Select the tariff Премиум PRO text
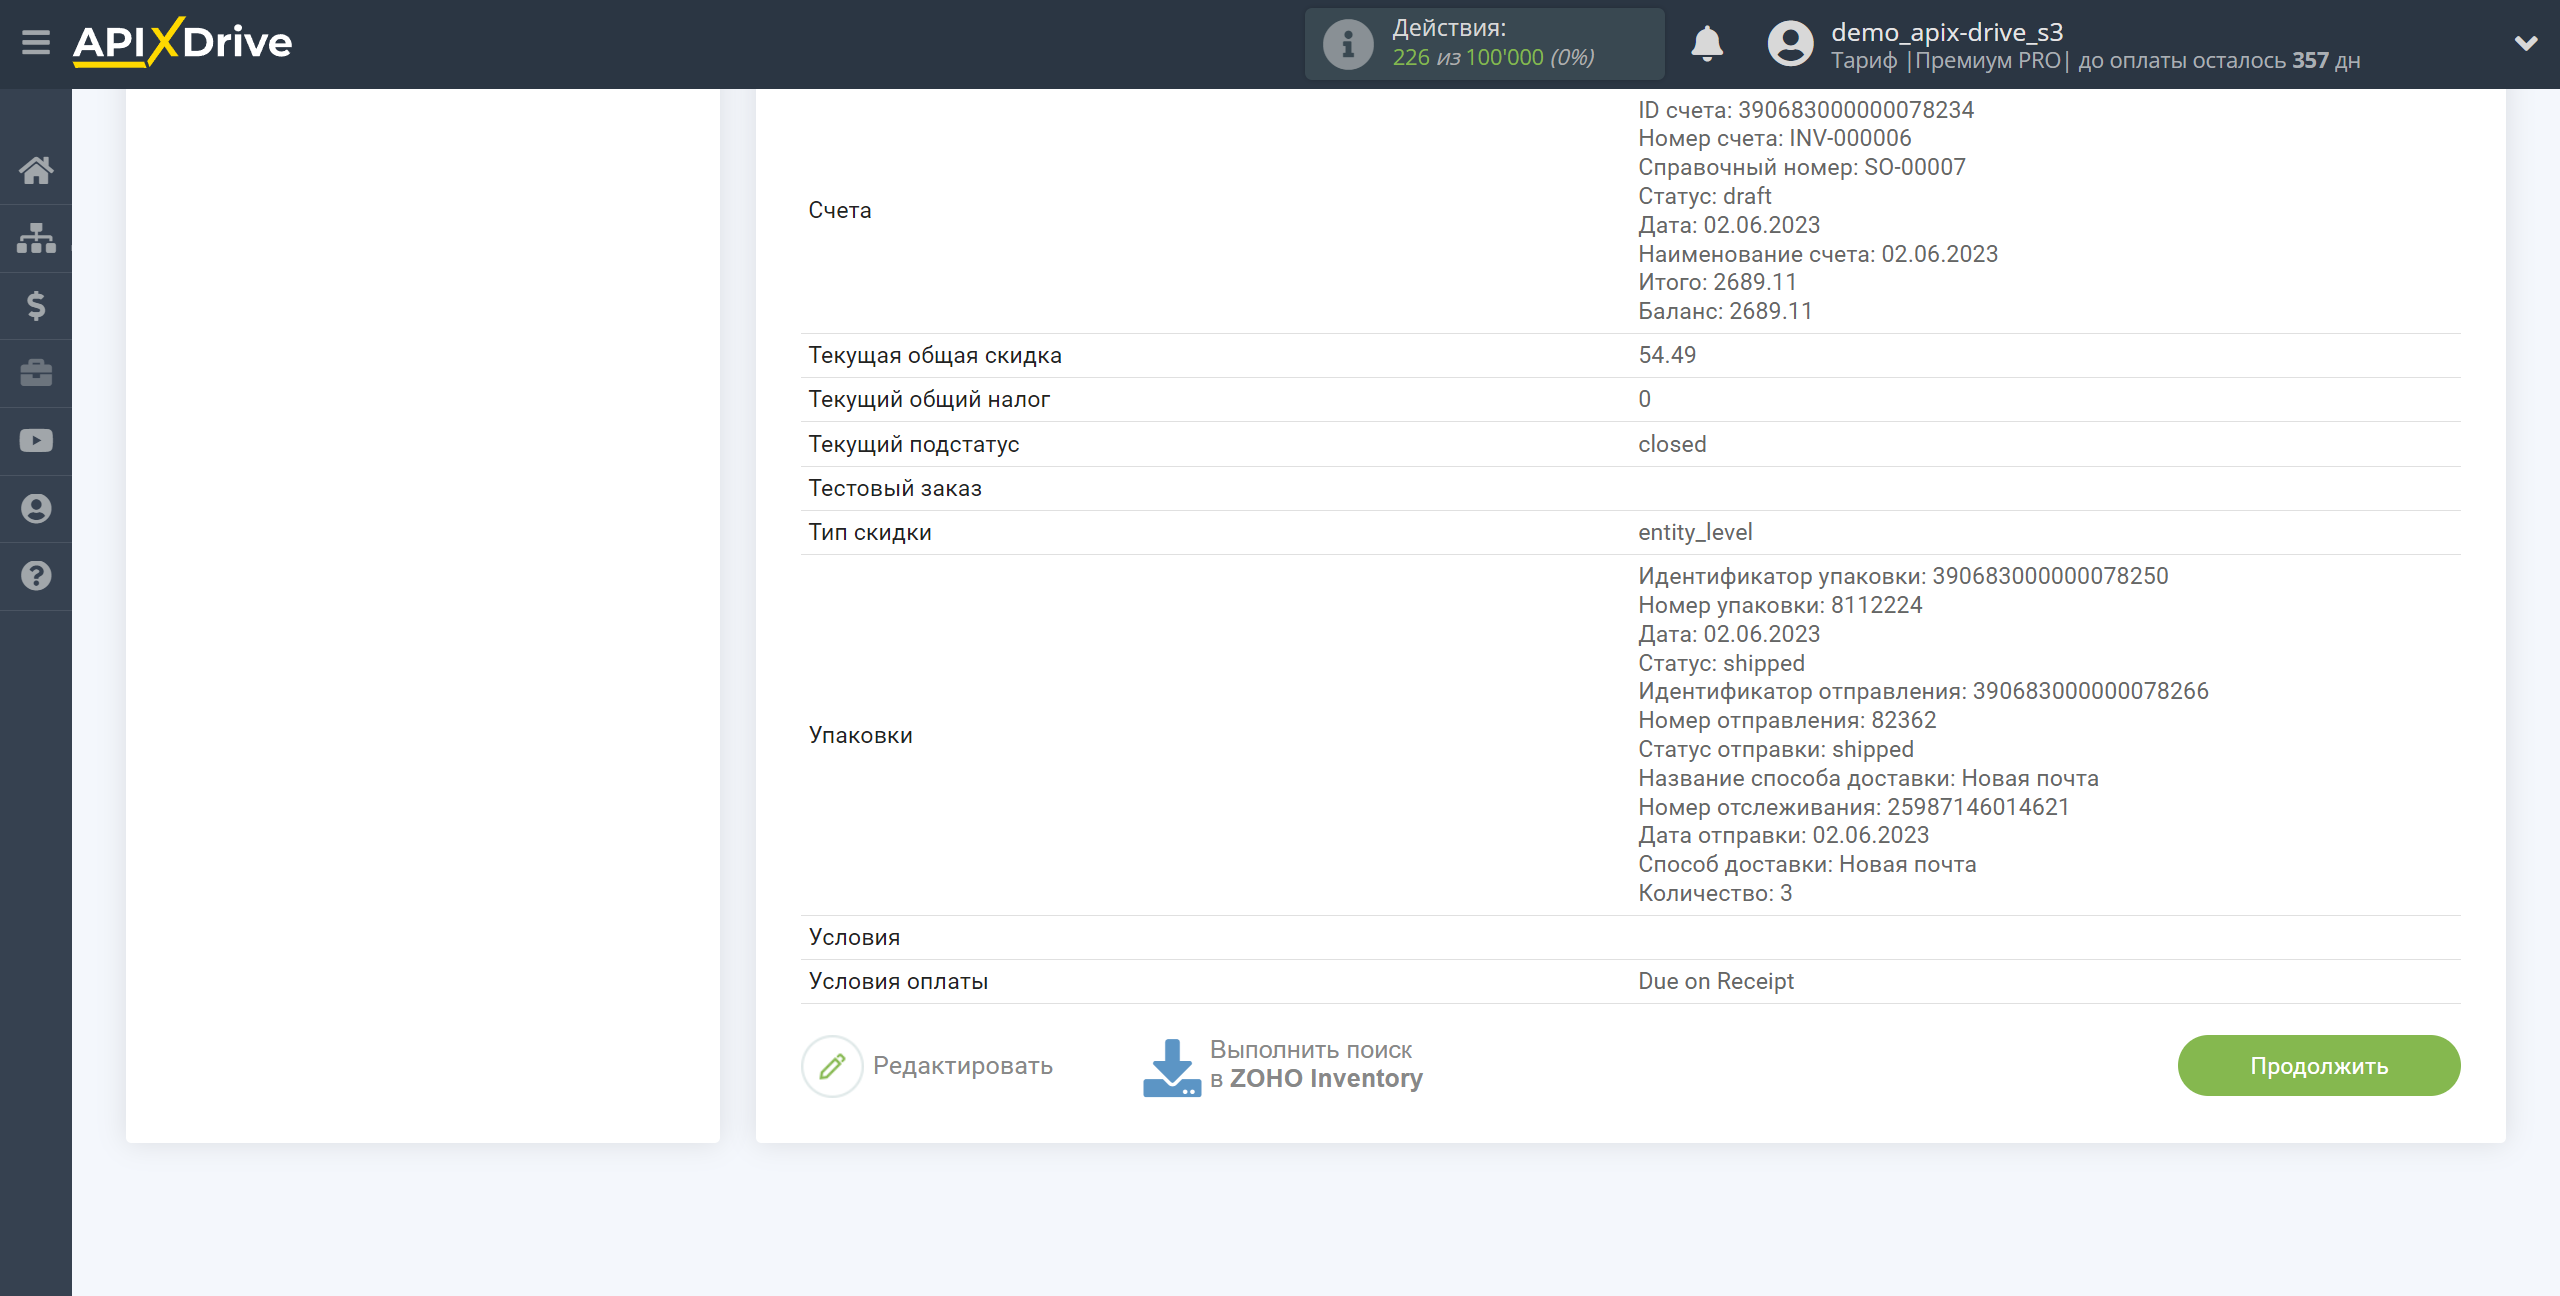 (x=1988, y=60)
